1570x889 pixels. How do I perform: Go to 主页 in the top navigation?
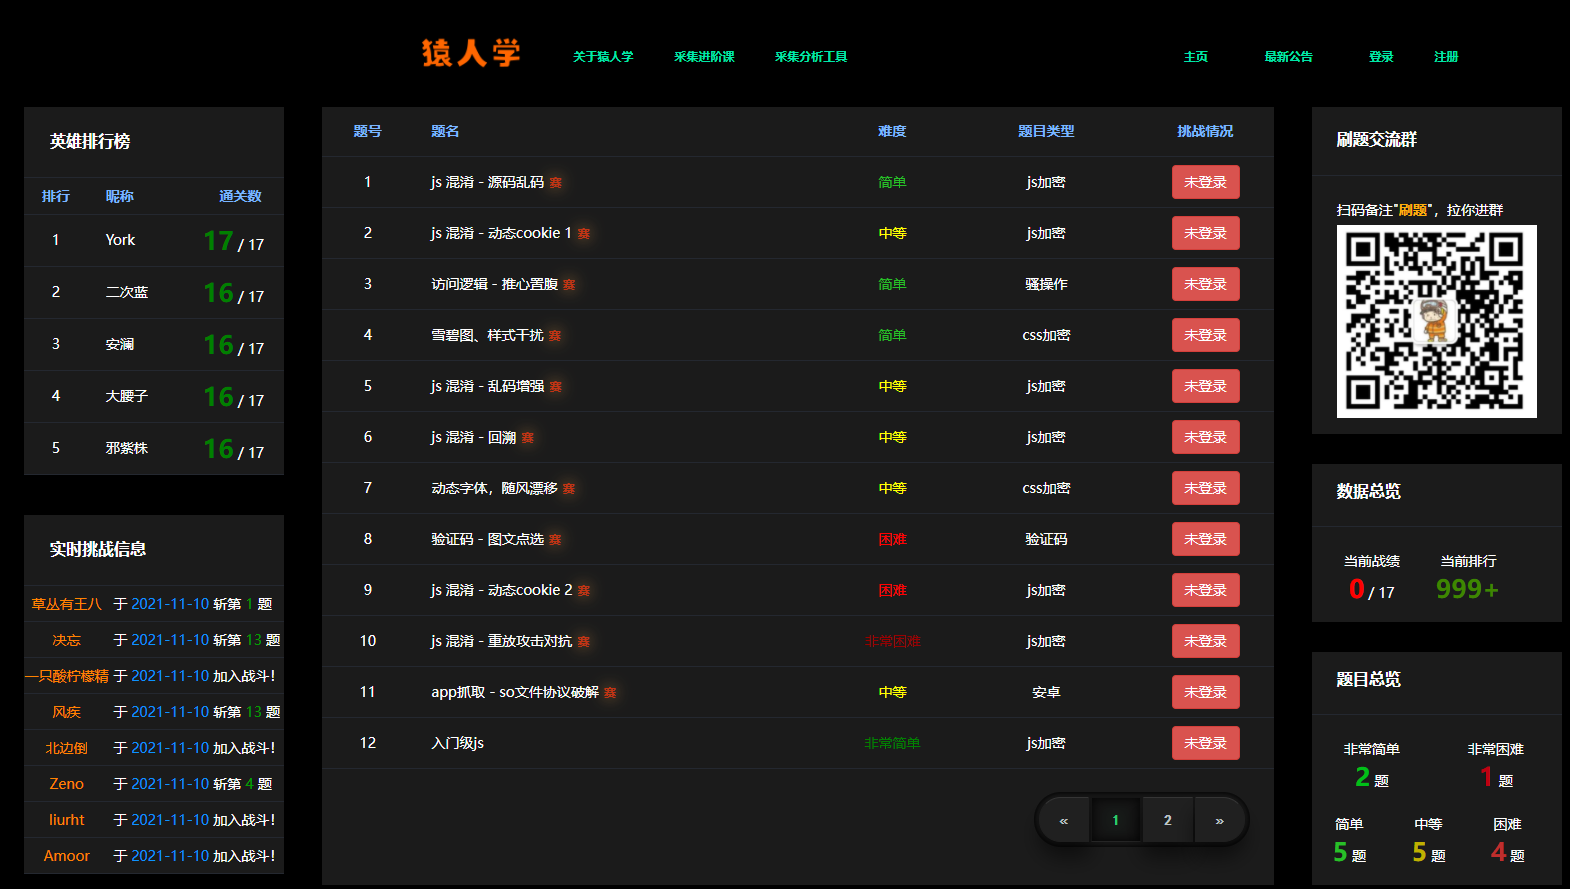(1195, 57)
